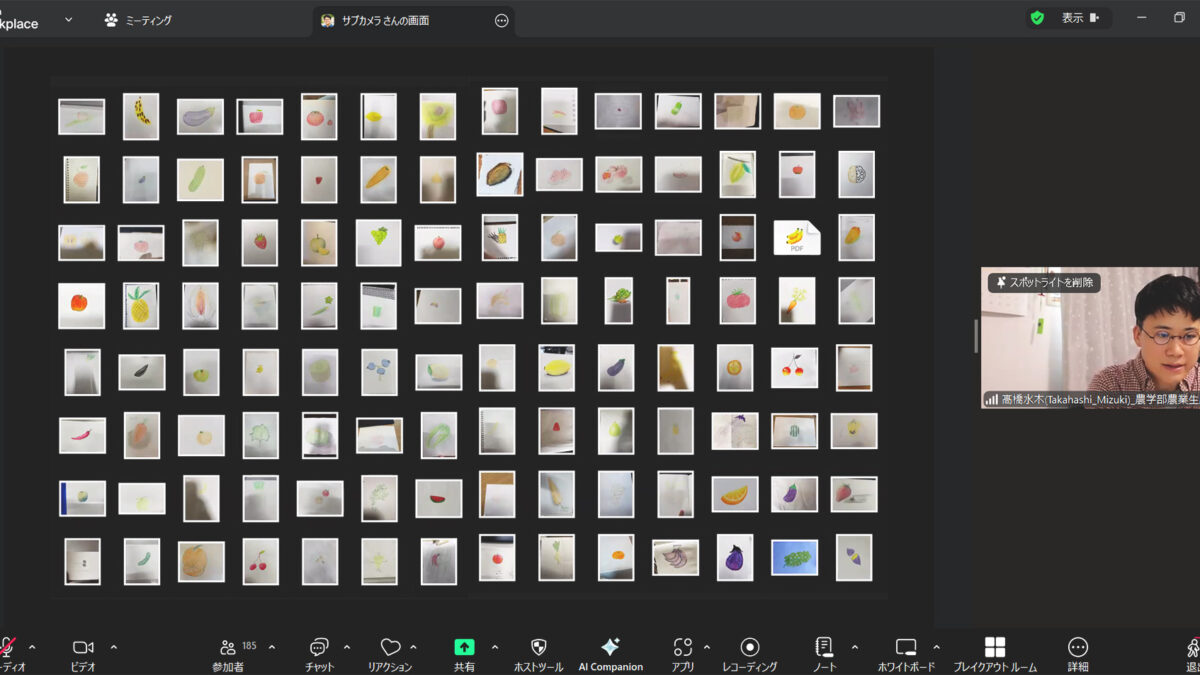Click the Reactions heart icon
Screen dimensions: 1200x675
click(x=390, y=647)
